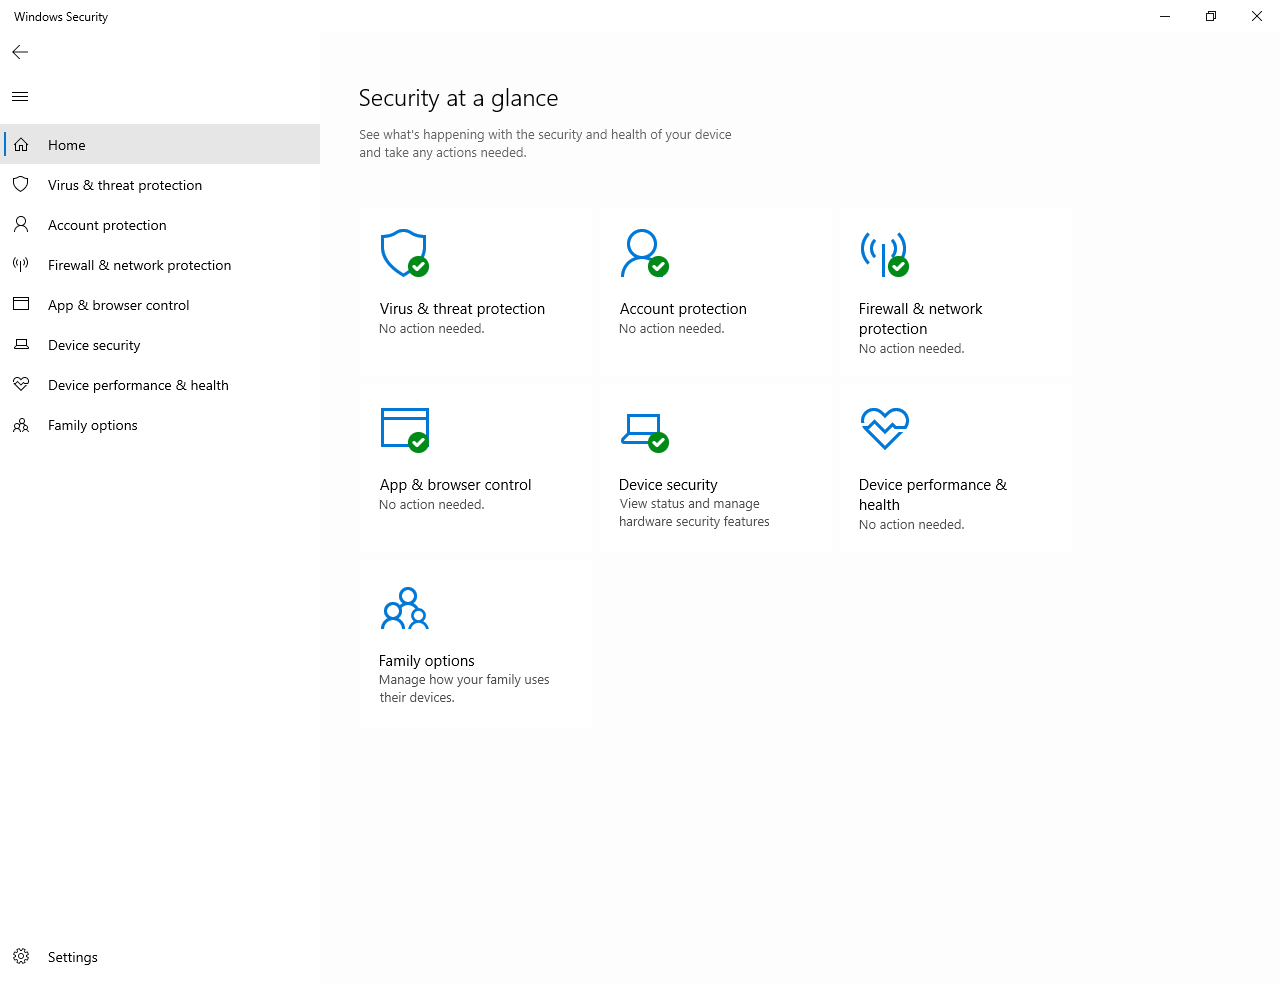The height and width of the screenshot is (984, 1280).
Task: Select App & browser control sidebar item
Action: (118, 305)
